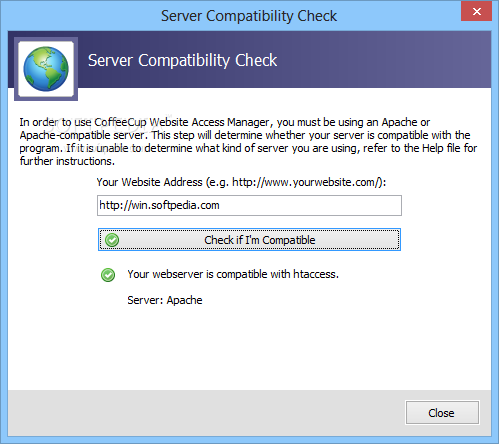Image resolution: width=499 pixels, height=444 pixels.
Task: Click the 'Your Website Address' label
Action: (241, 182)
